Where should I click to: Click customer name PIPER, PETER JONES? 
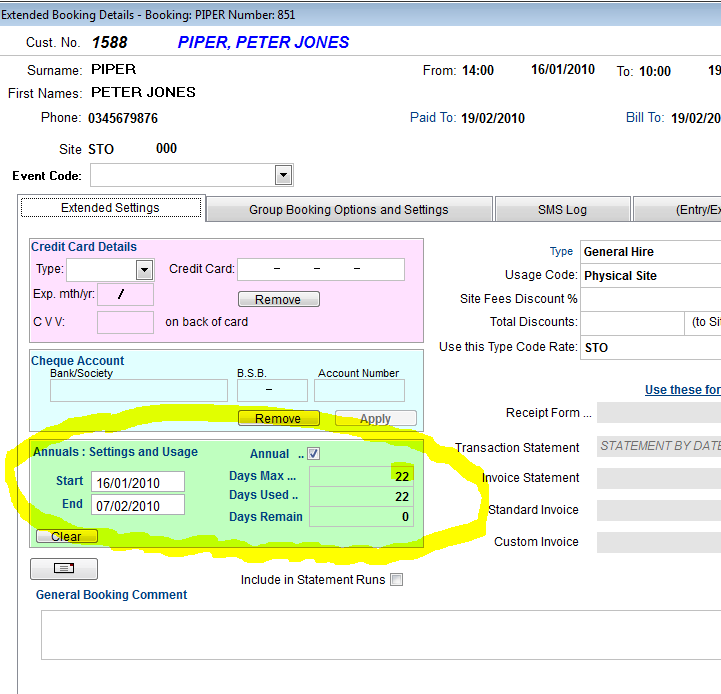[x=263, y=42]
